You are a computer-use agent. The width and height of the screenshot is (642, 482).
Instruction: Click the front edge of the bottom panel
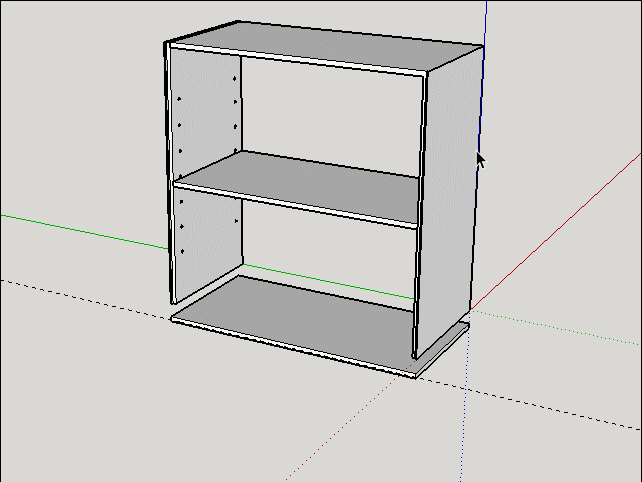click(x=293, y=348)
